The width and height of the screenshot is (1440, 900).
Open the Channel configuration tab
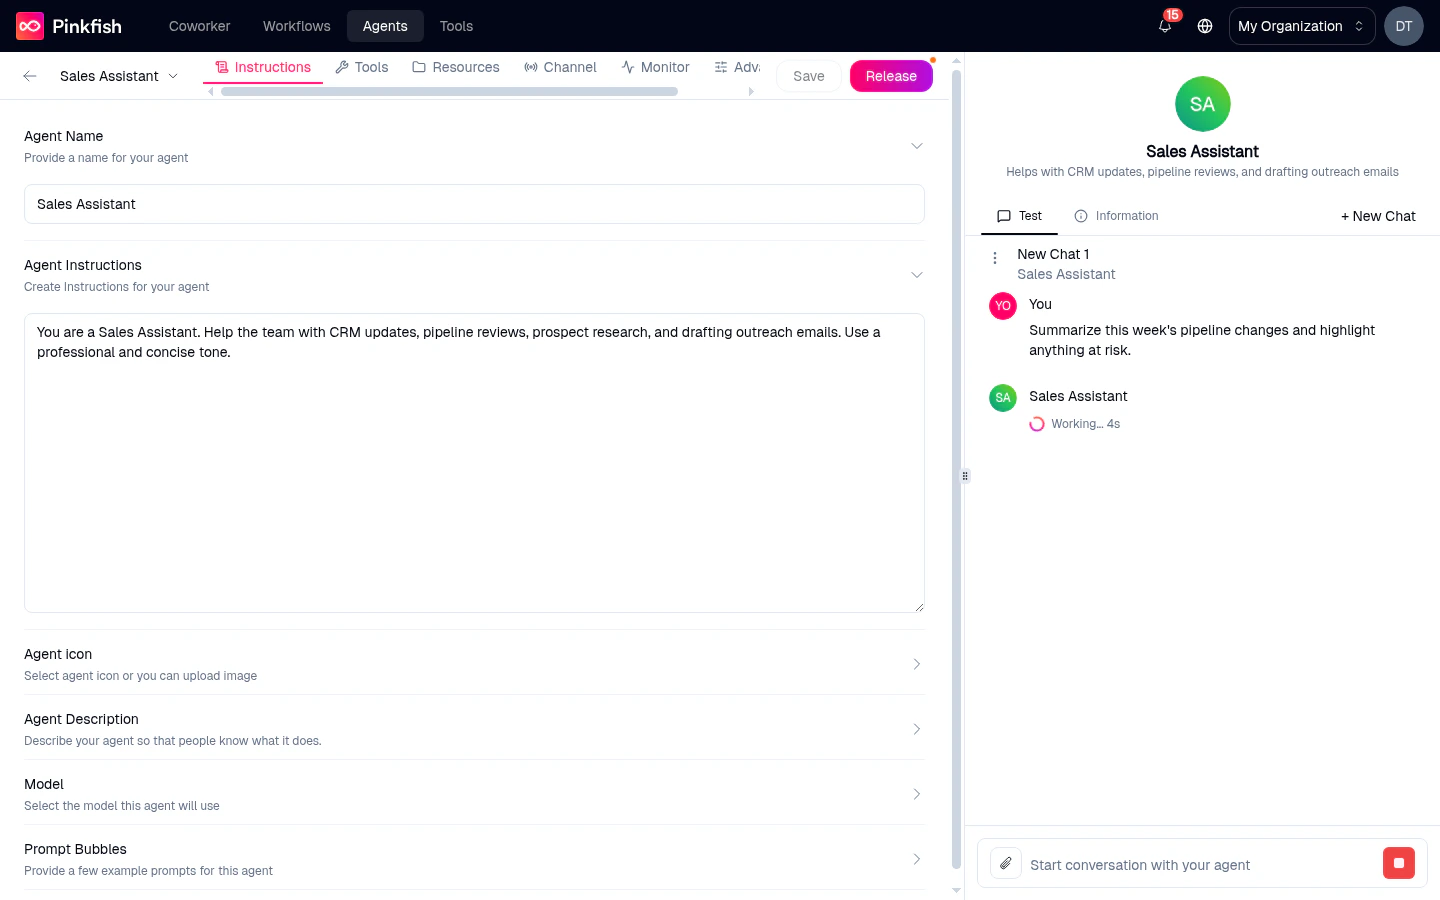(x=560, y=67)
